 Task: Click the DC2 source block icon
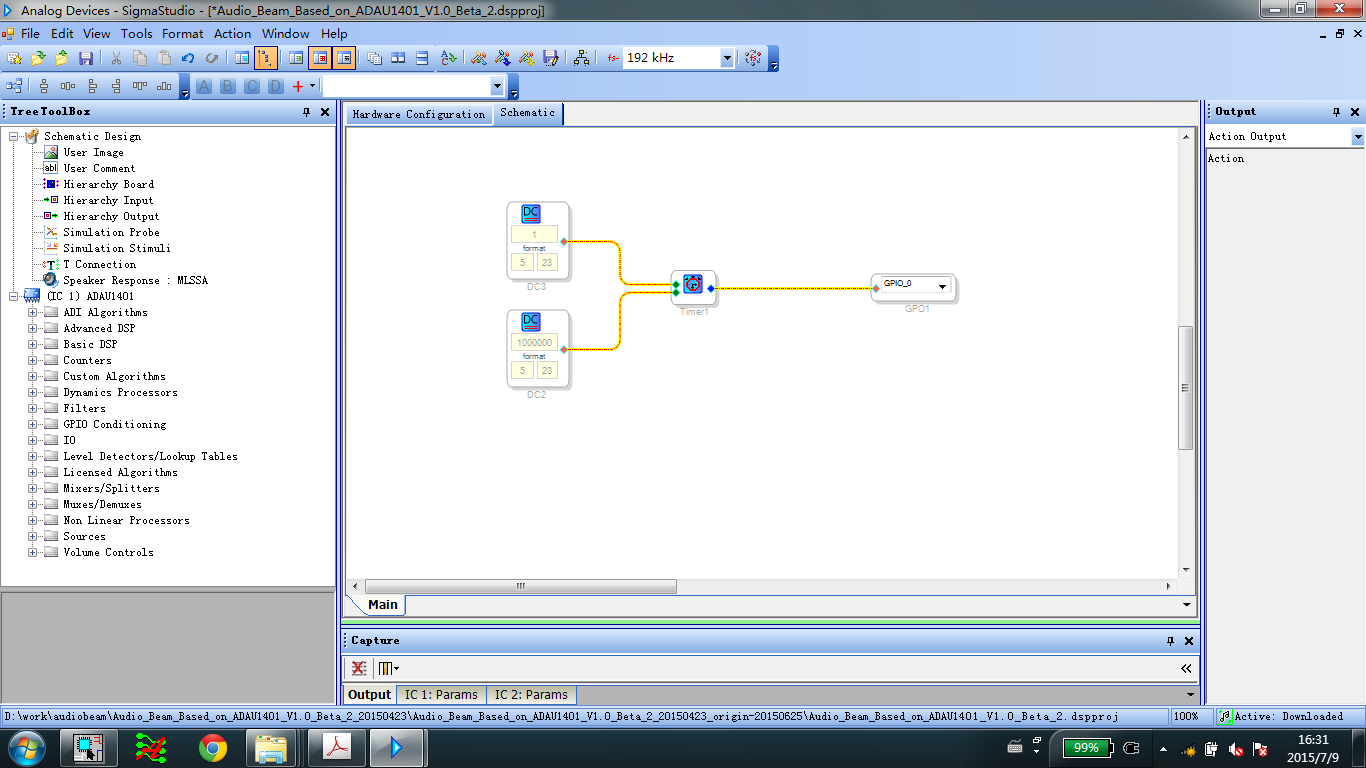click(x=531, y=321)
